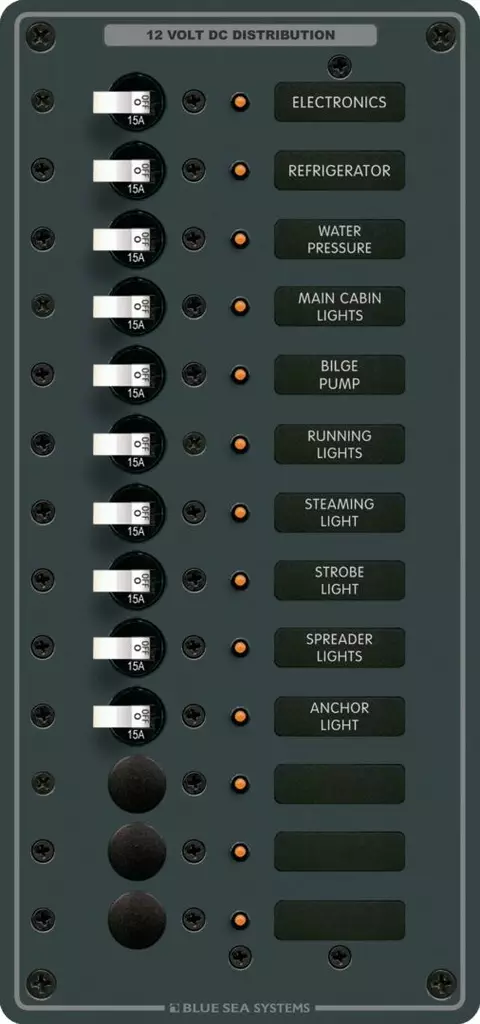
Task: Click the bottom empty label slot
Action: (x=340, y=920)
